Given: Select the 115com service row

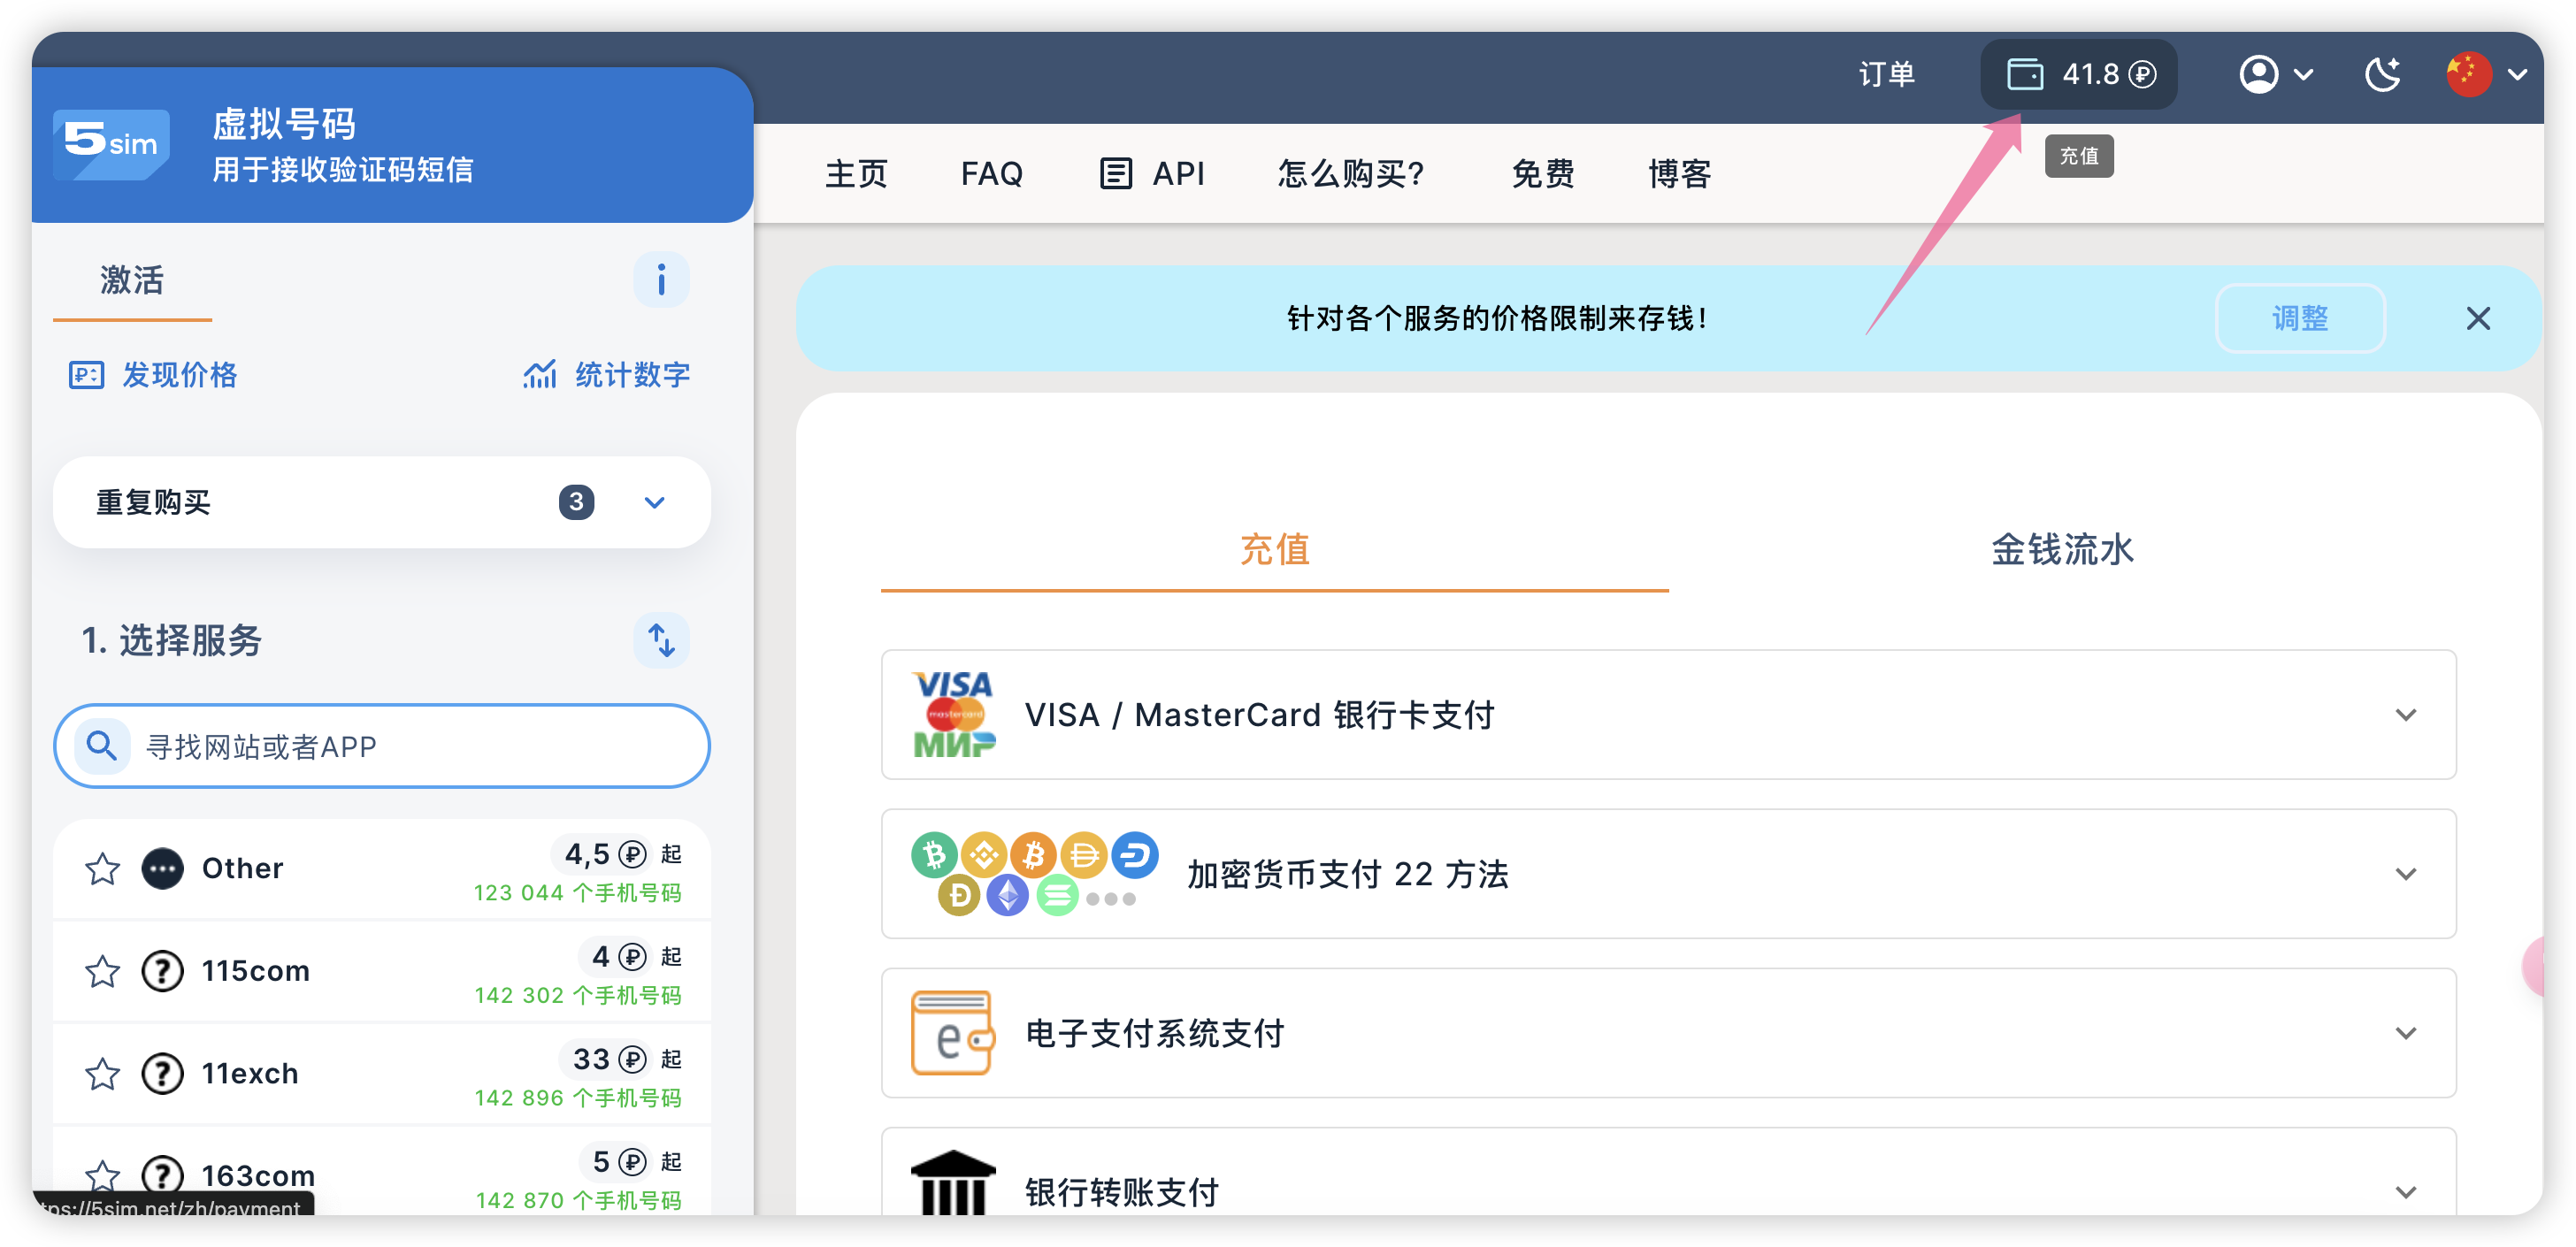Looking at the screenshot, I should click(x=381, y=971).
